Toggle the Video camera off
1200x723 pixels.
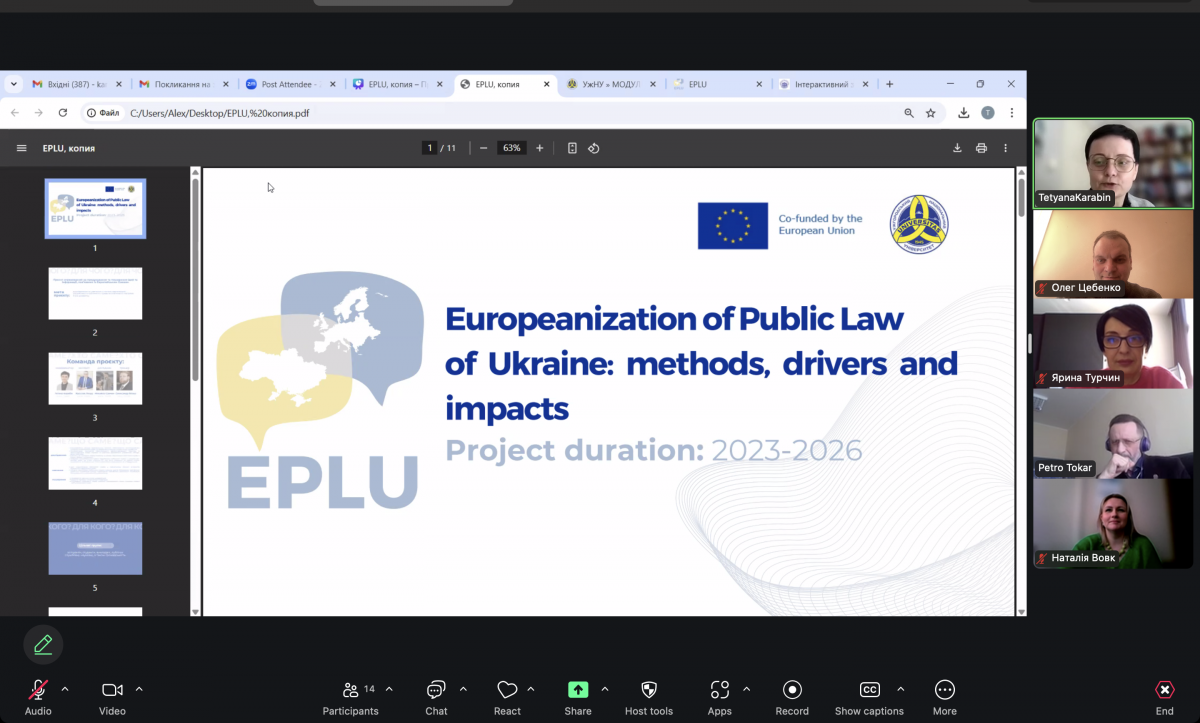[111, 689]
